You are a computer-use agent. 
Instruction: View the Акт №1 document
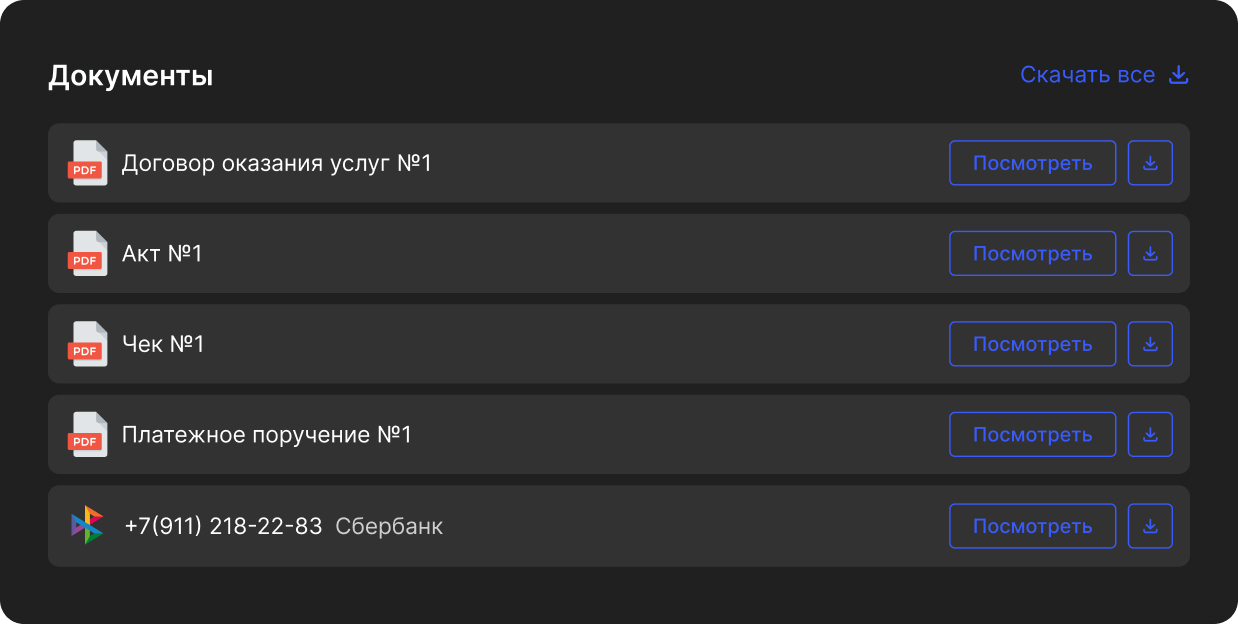(1032, 253)
